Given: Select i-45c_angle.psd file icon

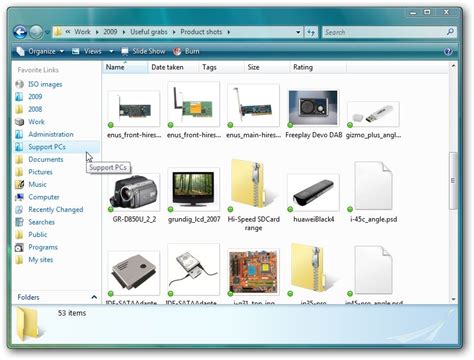Looking at the screenshot, I should (x=373, y=186).
